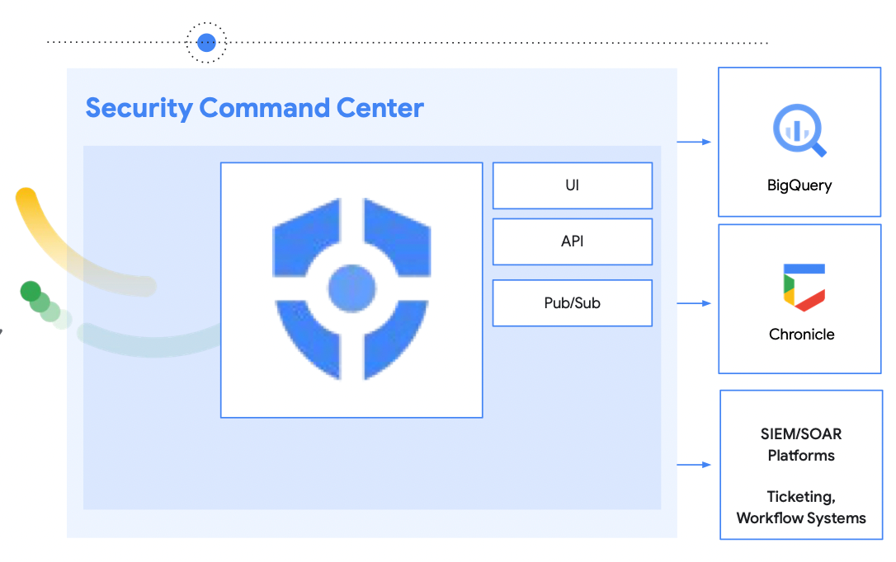The height and width of the screenshot is (562, 896).
Task: Click the Security Command Center title
Action: 254,108
